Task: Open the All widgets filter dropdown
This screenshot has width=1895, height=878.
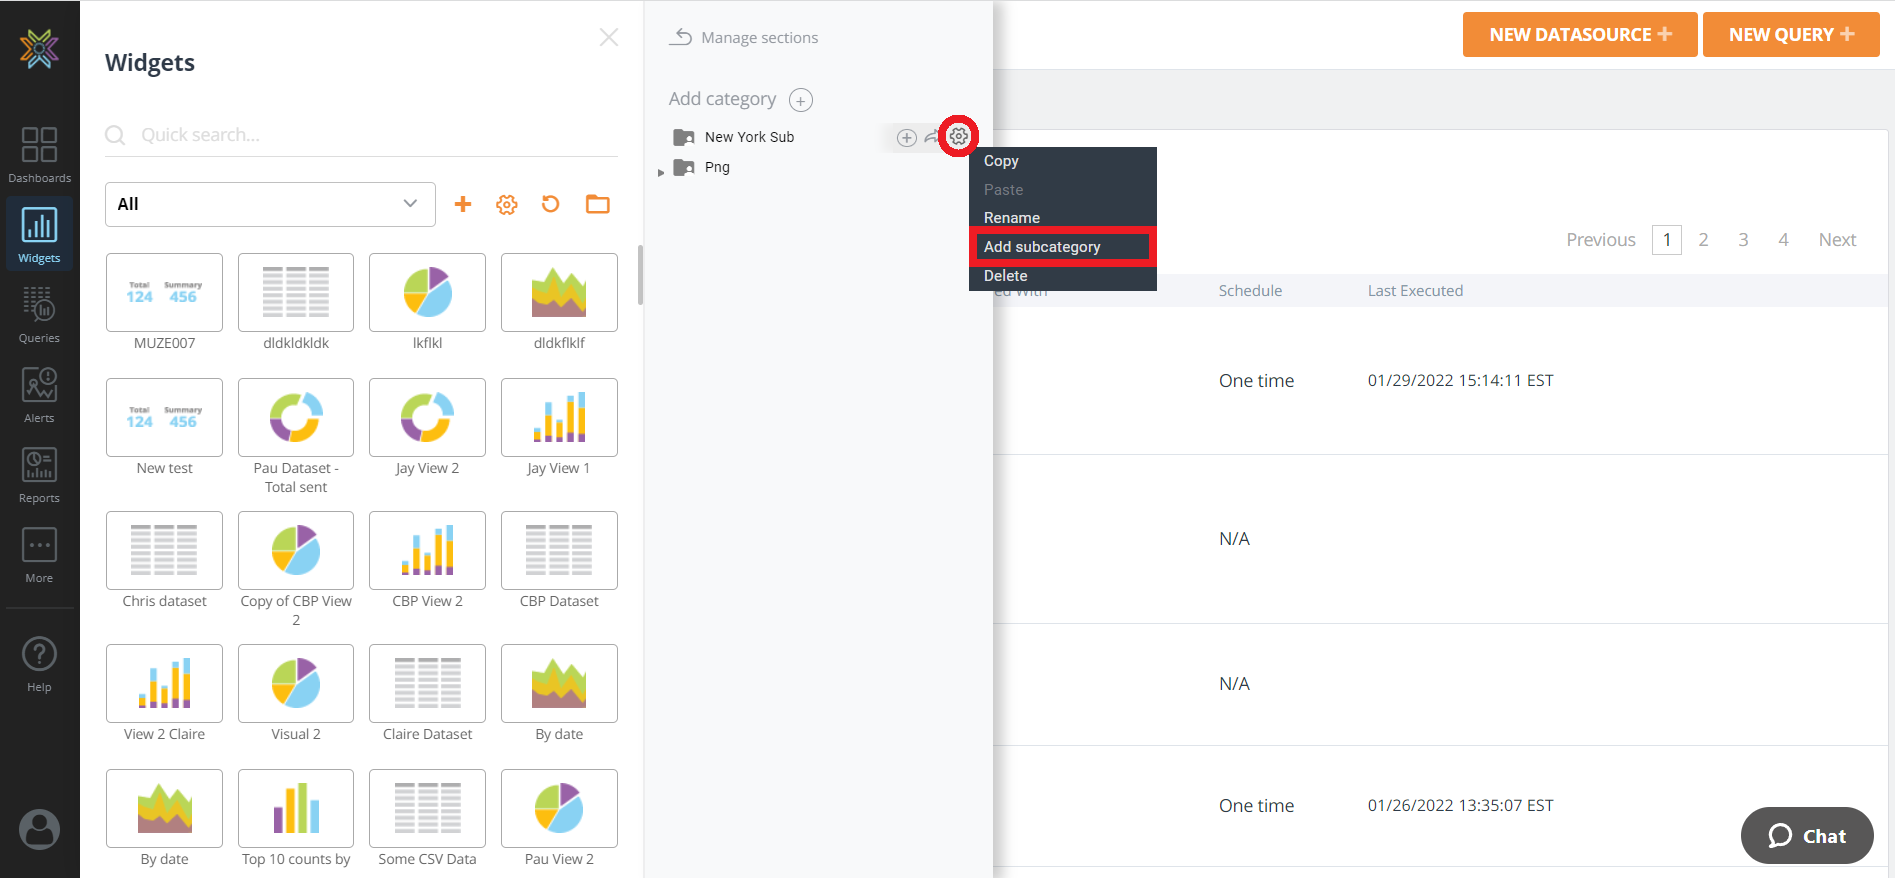Action: point(270,204)
